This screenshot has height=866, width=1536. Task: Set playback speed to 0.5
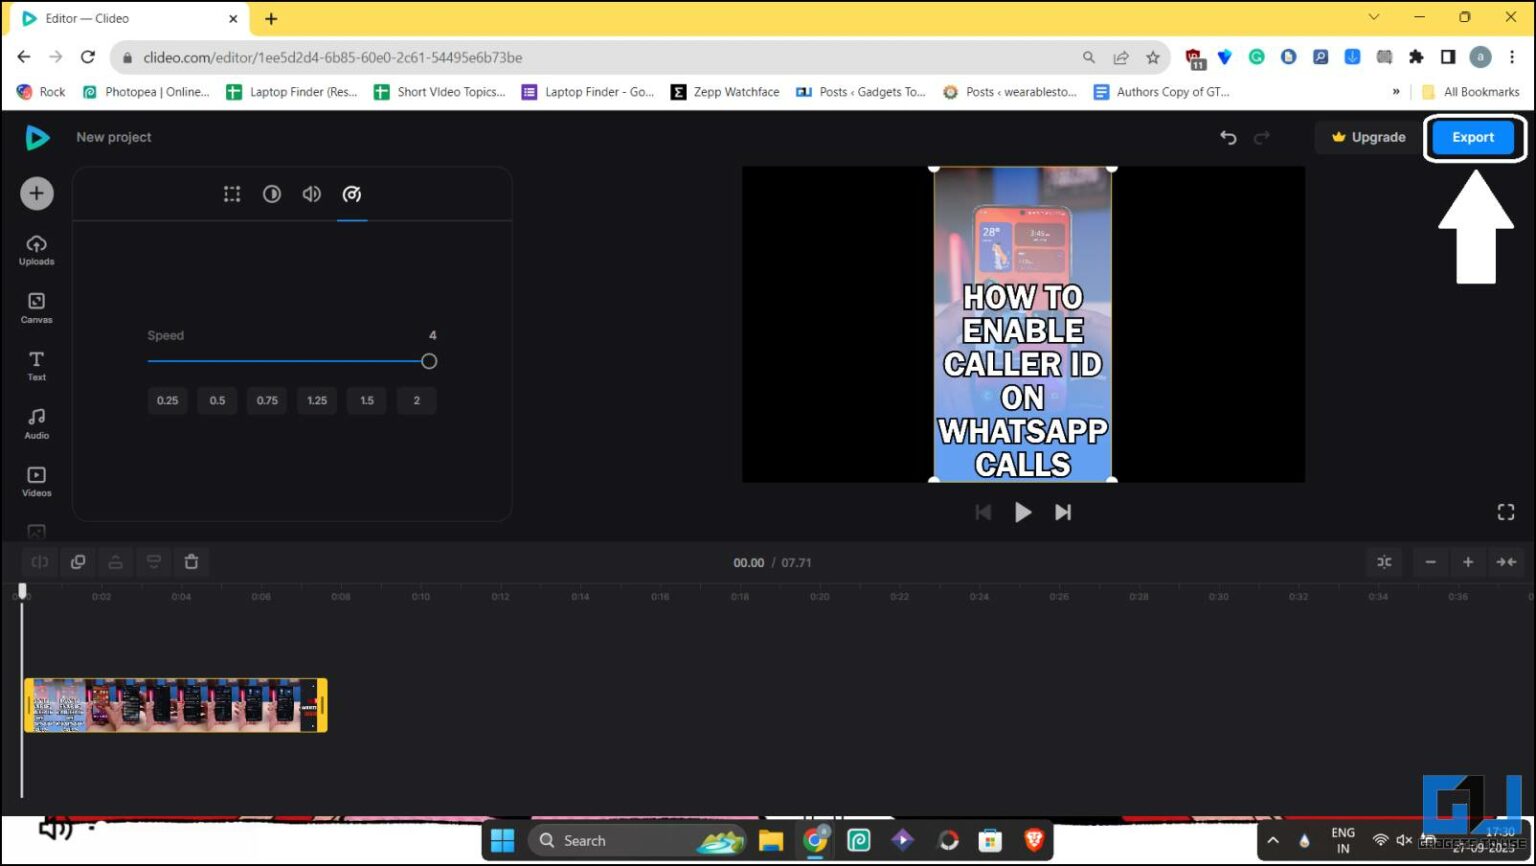(217, 400)
